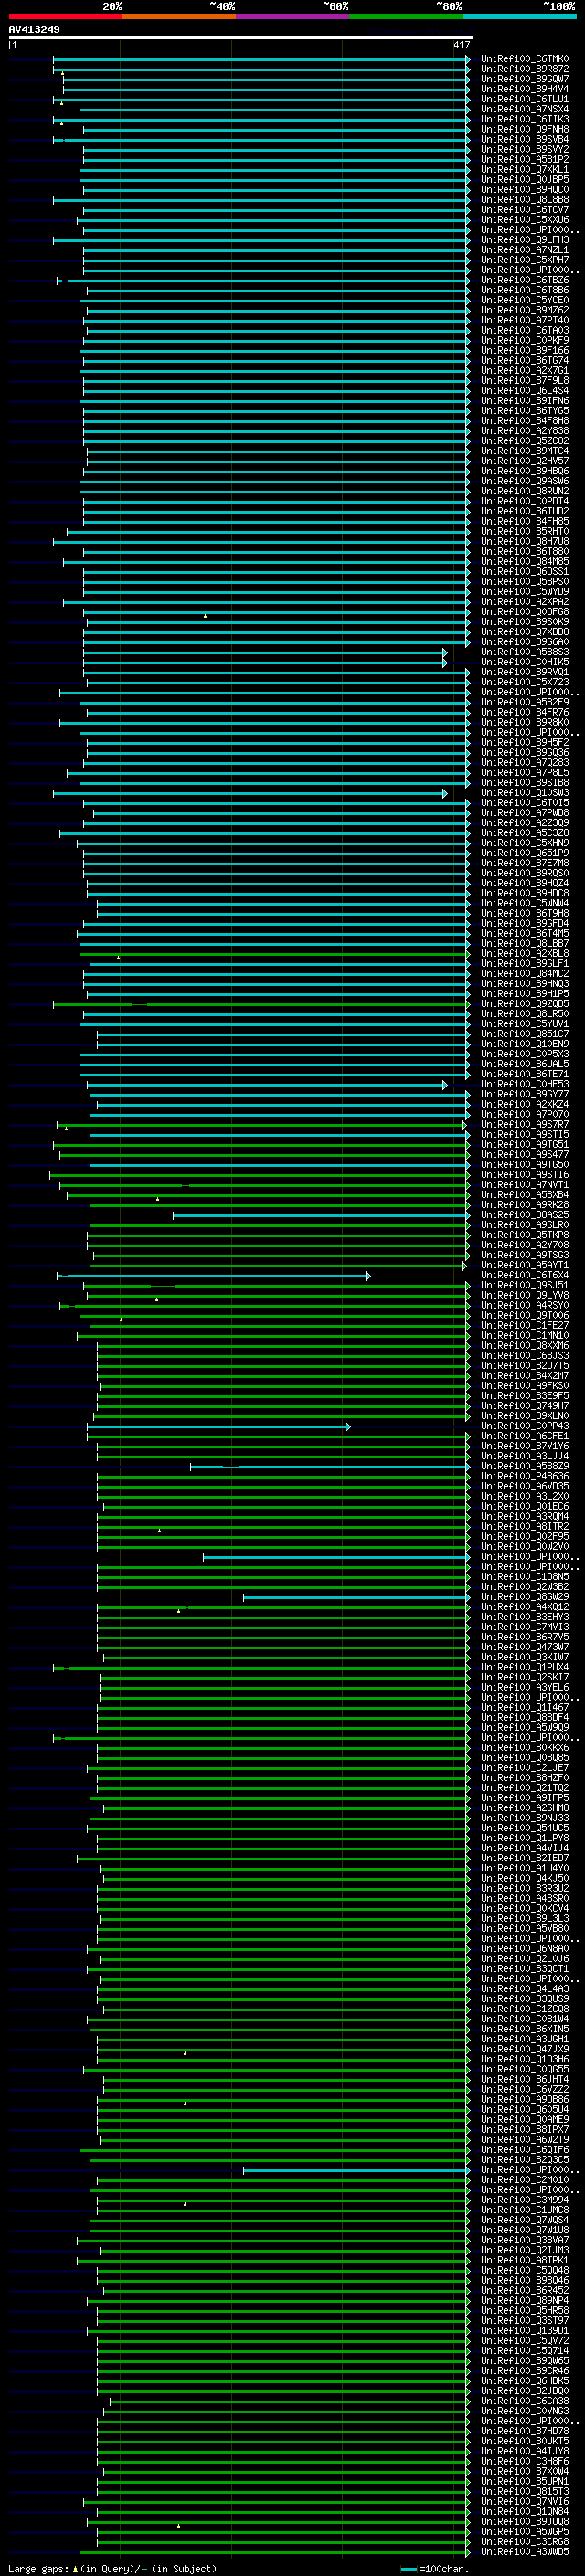Image resolution: width=585 pixels, height=2576 pixels.
Task: Click the purple ~60% identity legend bar
Action: pyautogui.click(x=292, y=16)
